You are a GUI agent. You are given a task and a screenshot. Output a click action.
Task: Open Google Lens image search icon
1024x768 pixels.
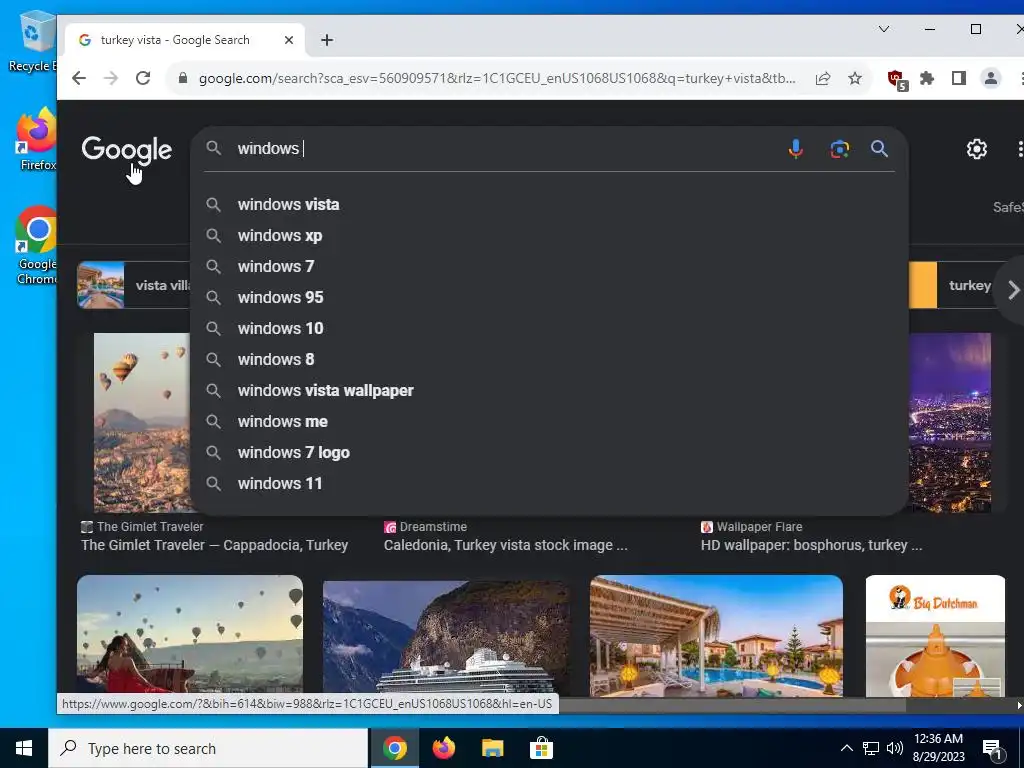839,149
